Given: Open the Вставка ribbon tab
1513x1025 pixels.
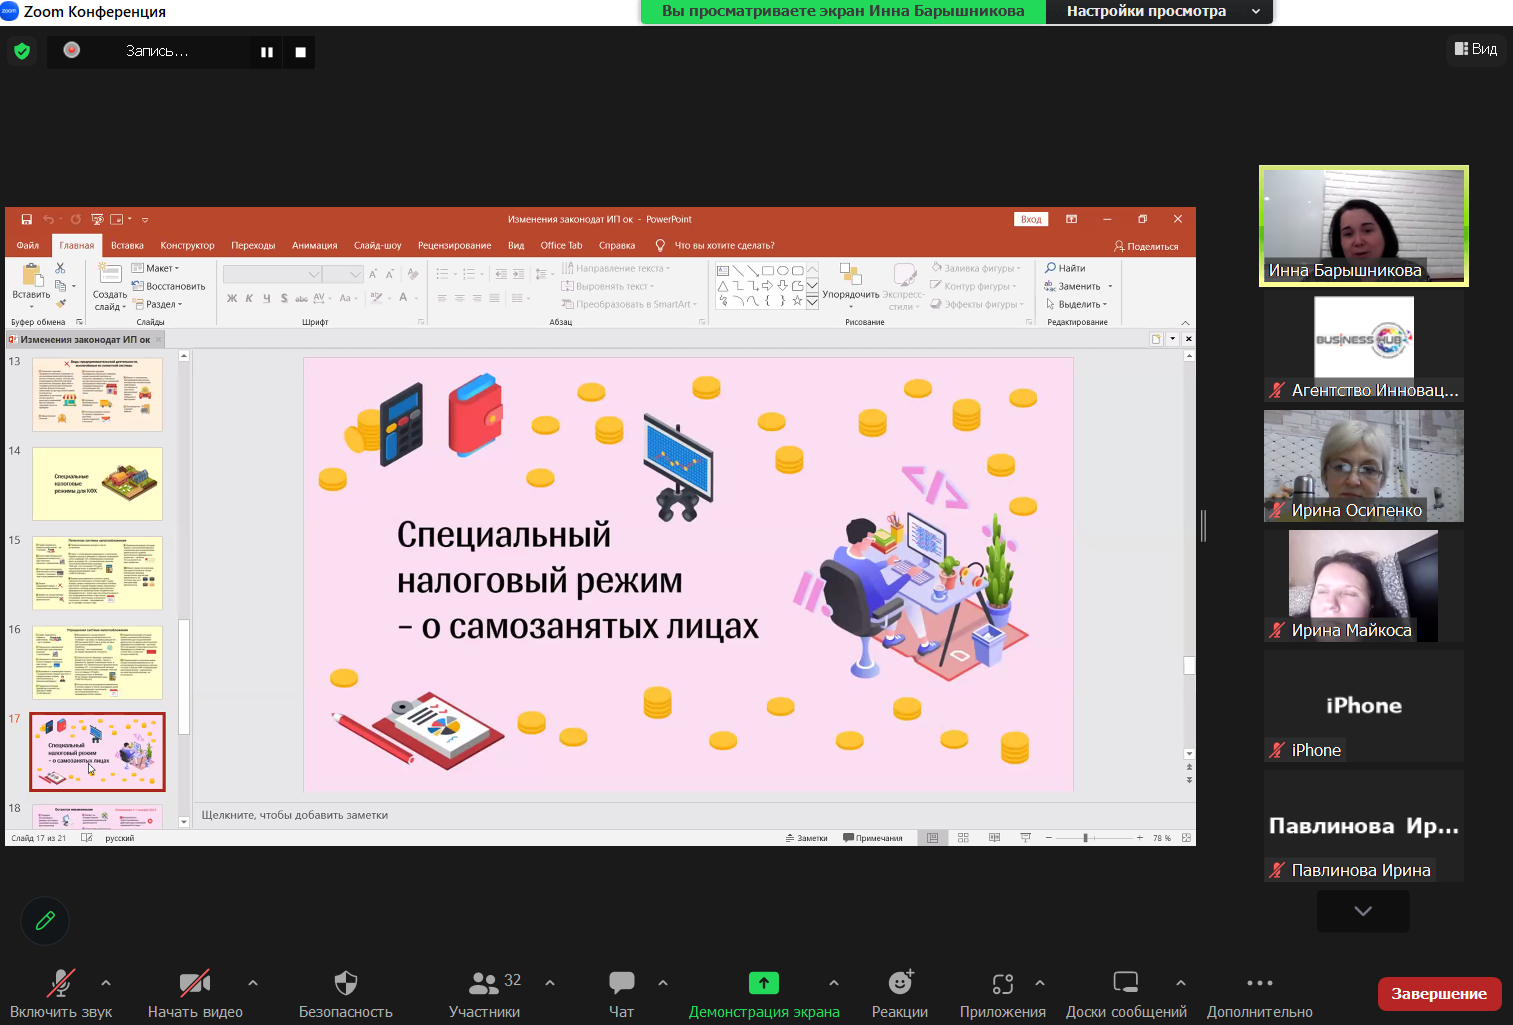Looking at the screenshot, I should (127, 245).
